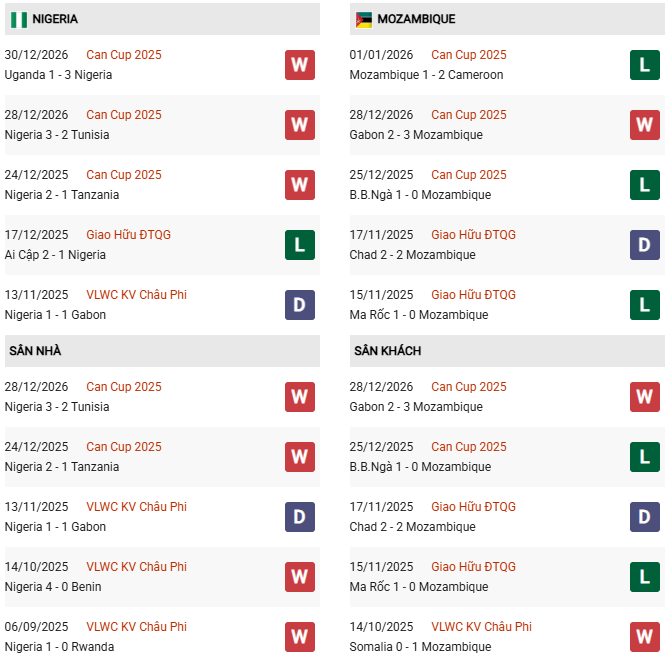The height and width of the screenshot is (662, 666).
Task: Select the NIGERIA team header
Action: 55,19
